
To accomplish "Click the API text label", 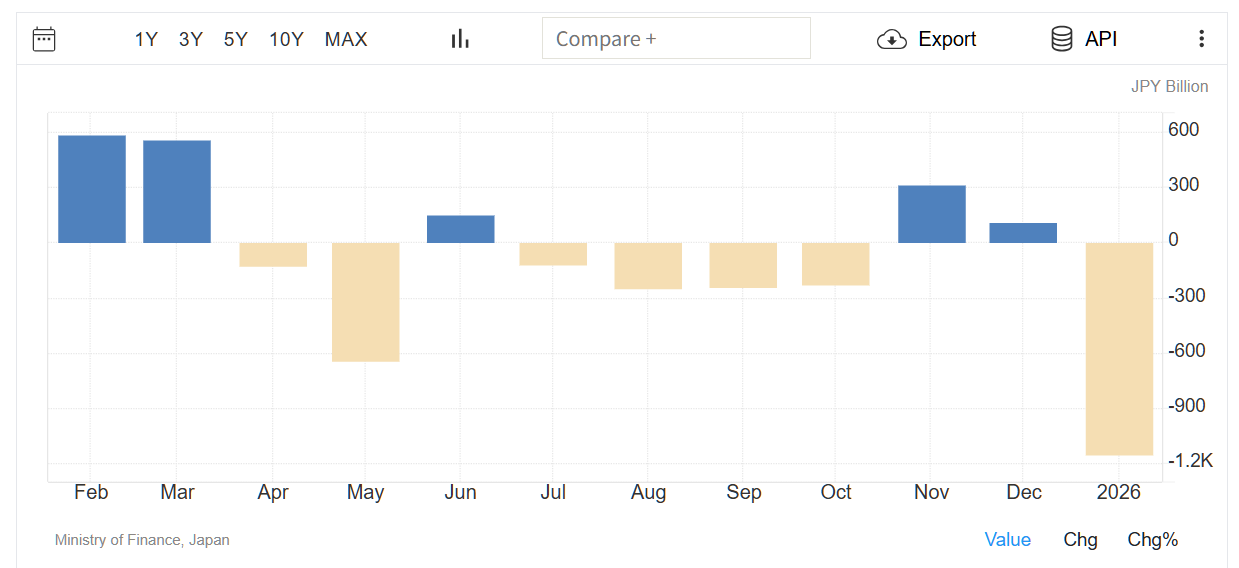I will [x=1101, y=39].
